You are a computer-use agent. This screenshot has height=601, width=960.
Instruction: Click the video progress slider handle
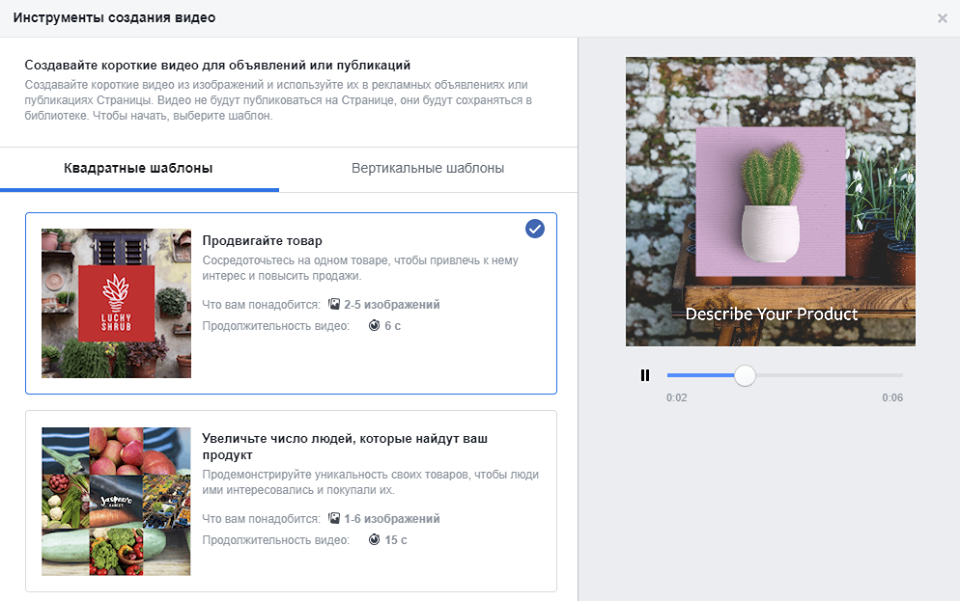tap(744, 376)
